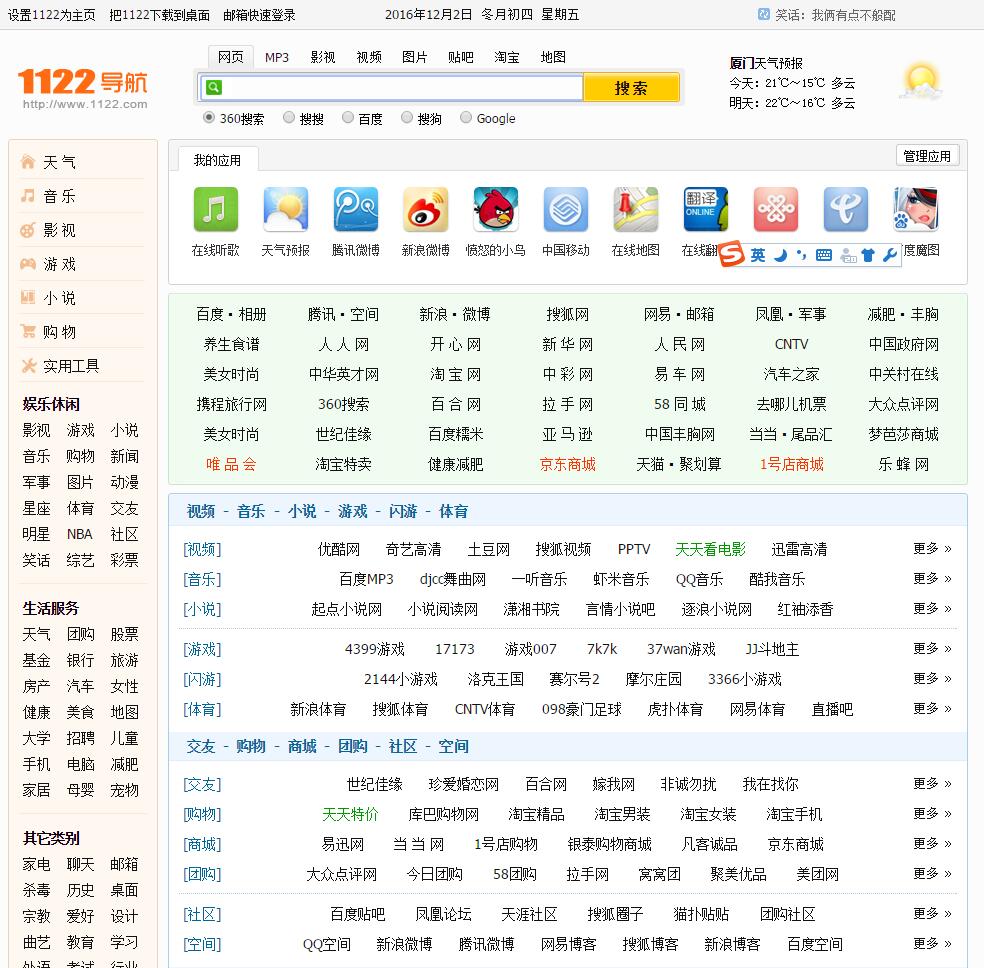Screen dimensions: 984x968
Task: Expand 更多 in the 视频 row
Action: (932, 548)
